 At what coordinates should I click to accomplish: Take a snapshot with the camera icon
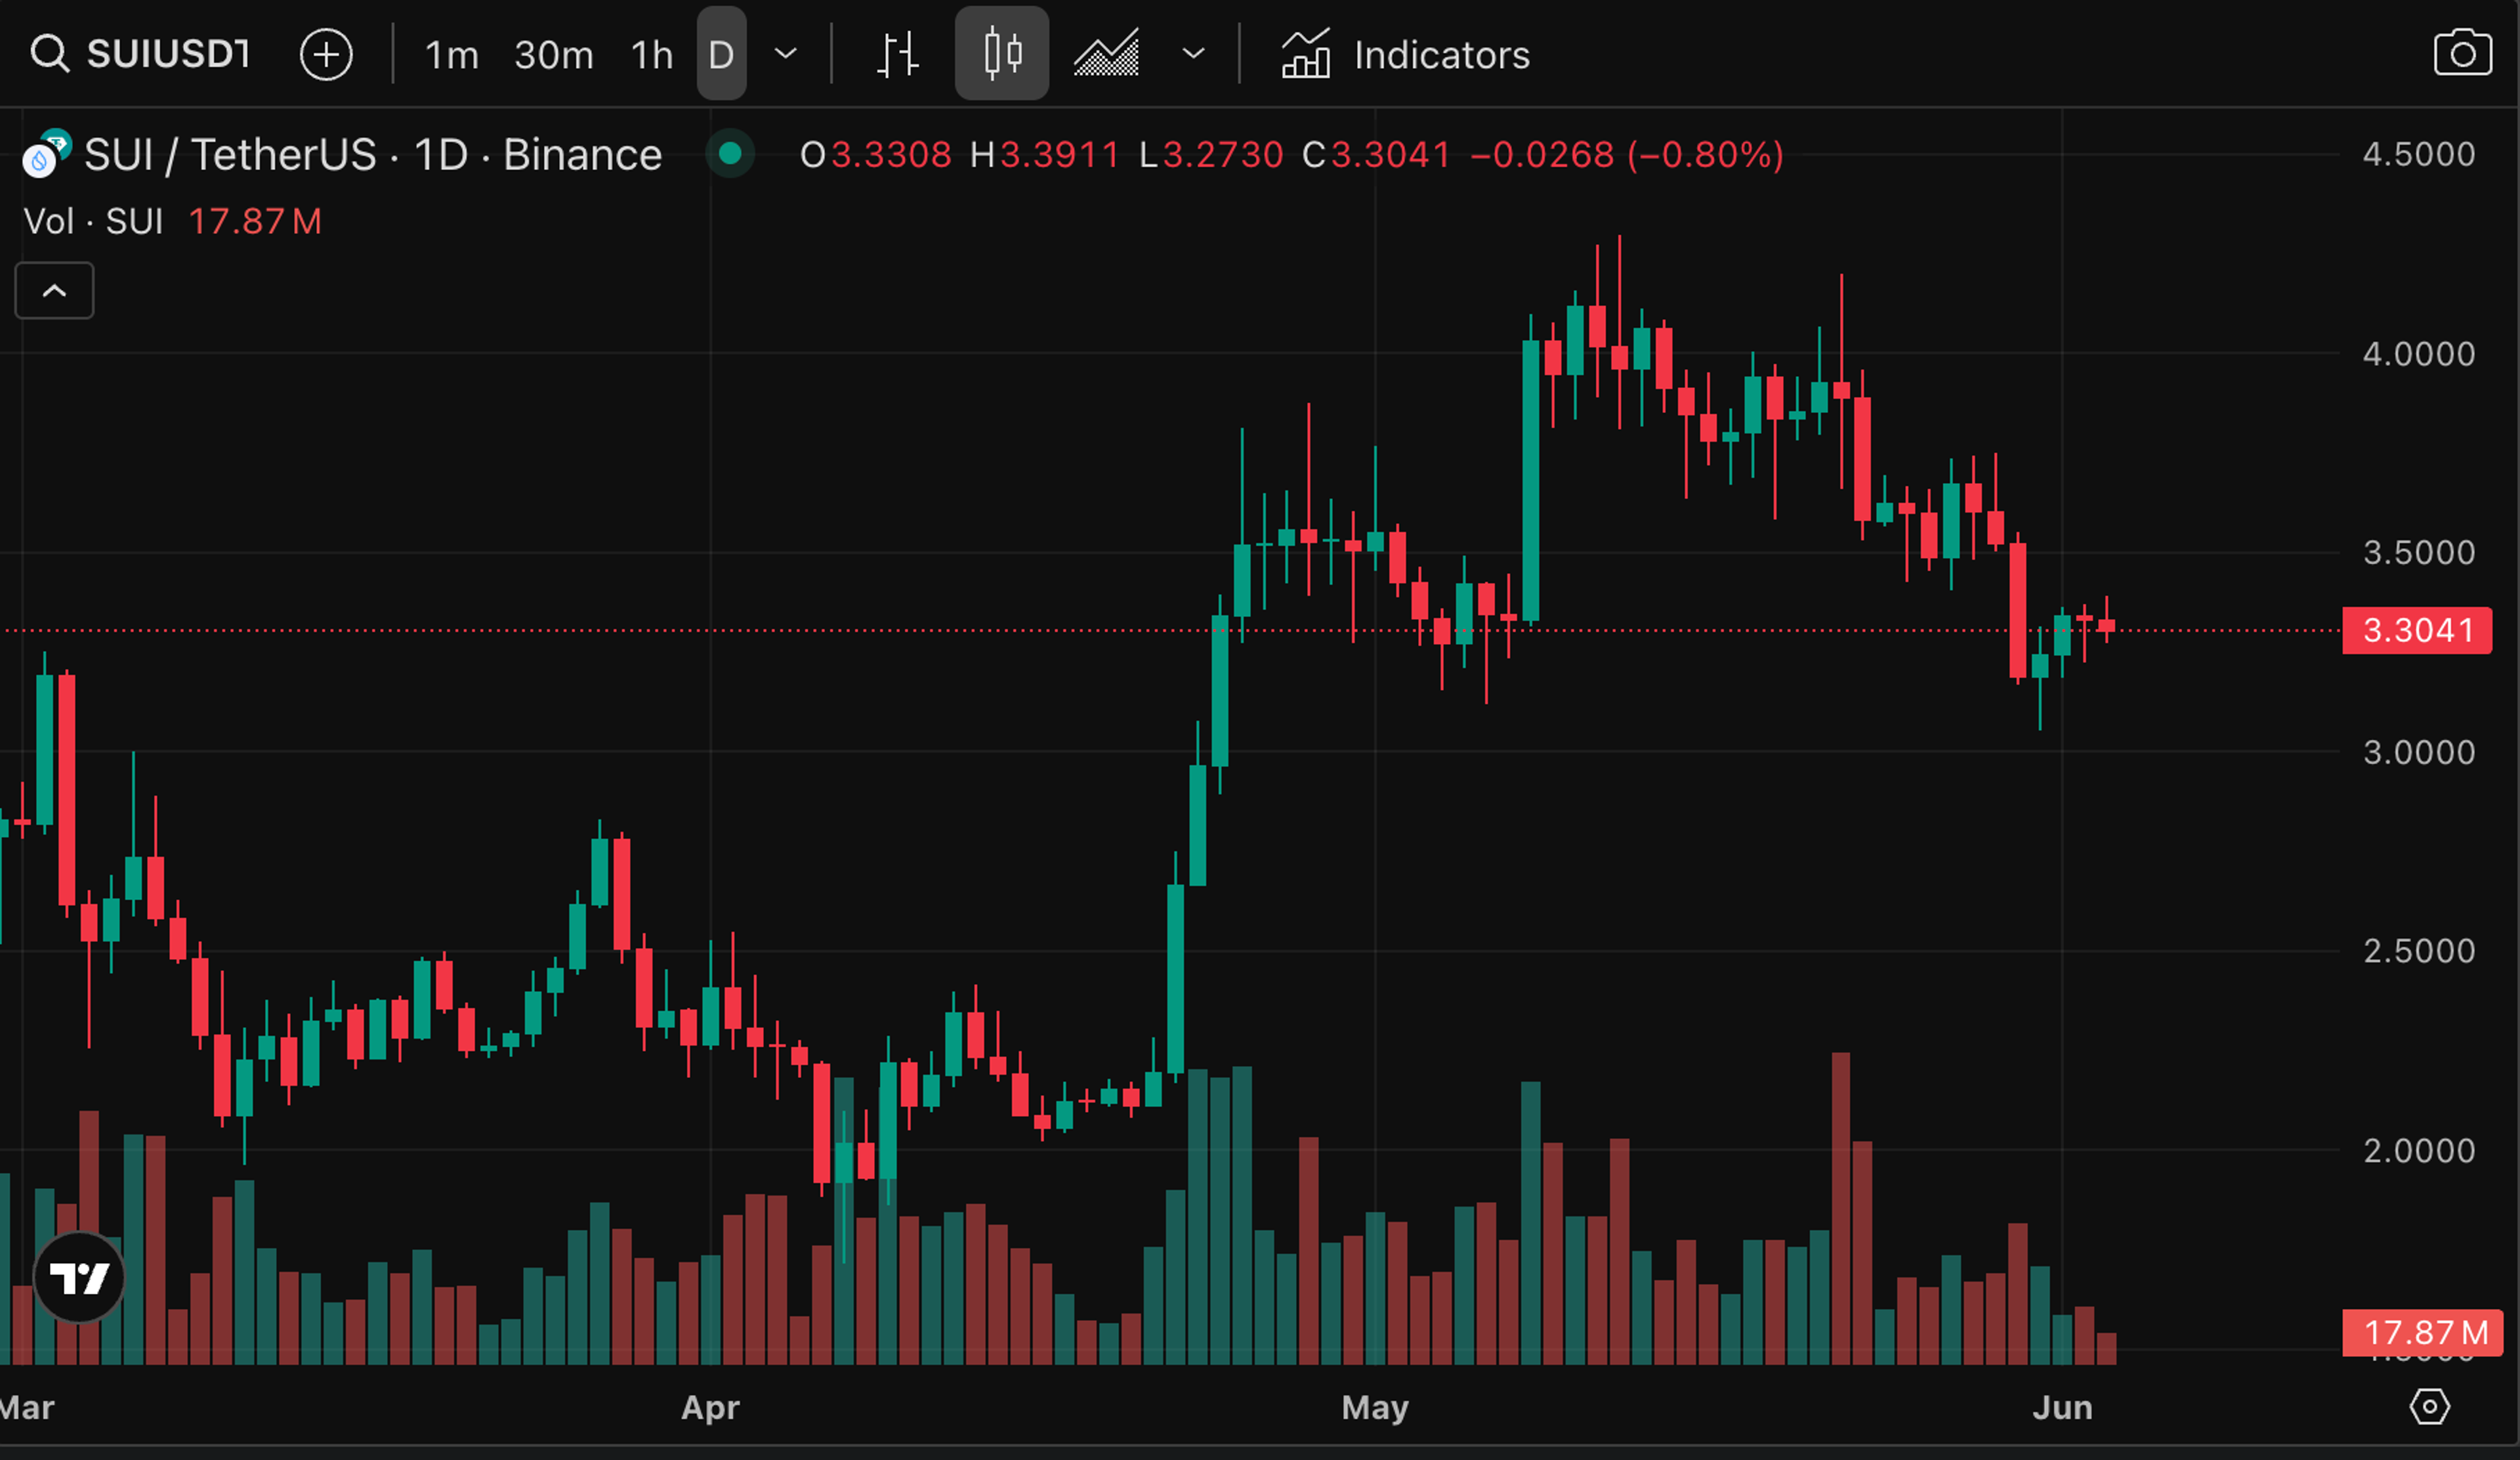(2461, 53)
